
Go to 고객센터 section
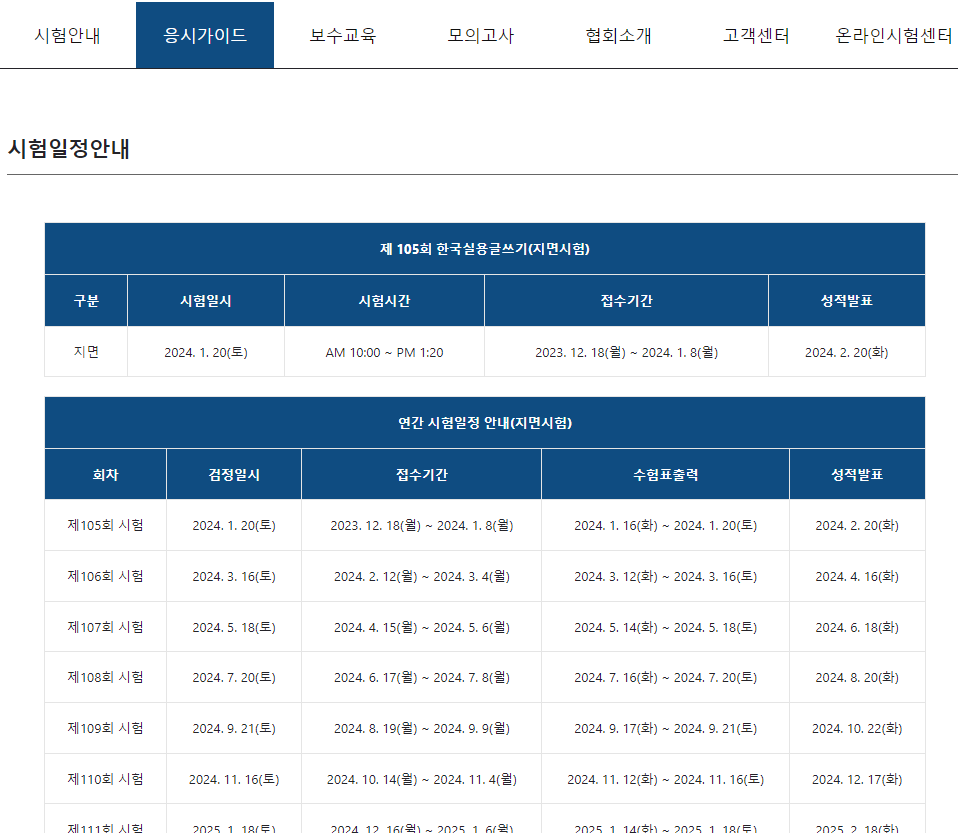pyautogui.click(x=755, y=33)
